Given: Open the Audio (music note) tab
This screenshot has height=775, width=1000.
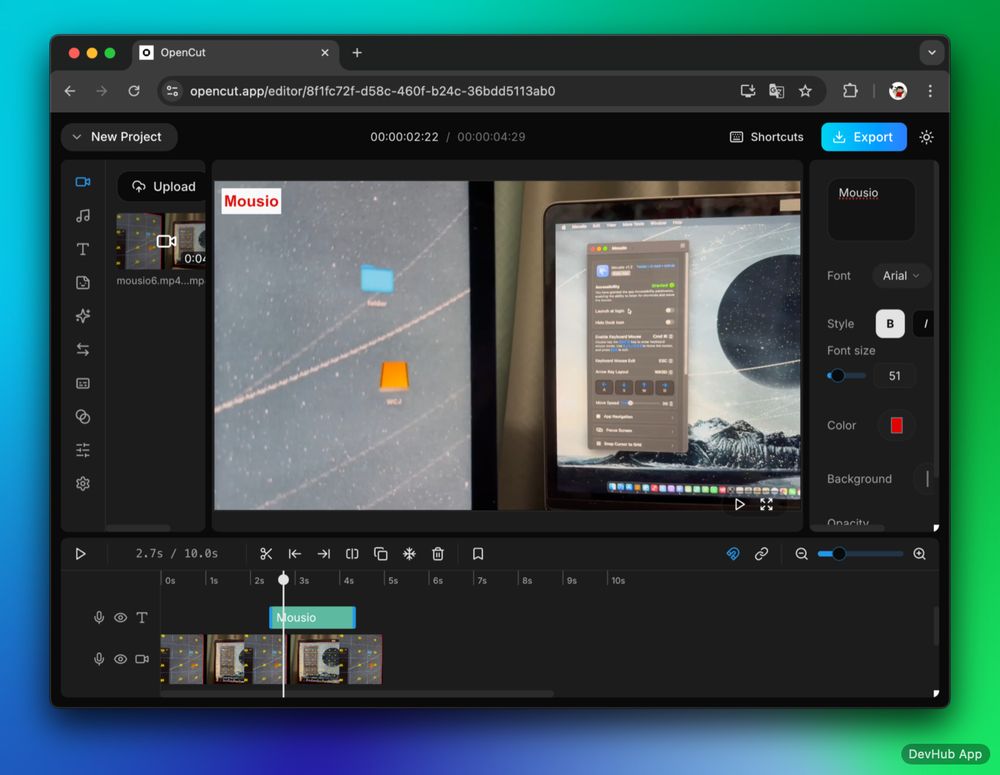Looking at the screenshot, I should (83, 216).
